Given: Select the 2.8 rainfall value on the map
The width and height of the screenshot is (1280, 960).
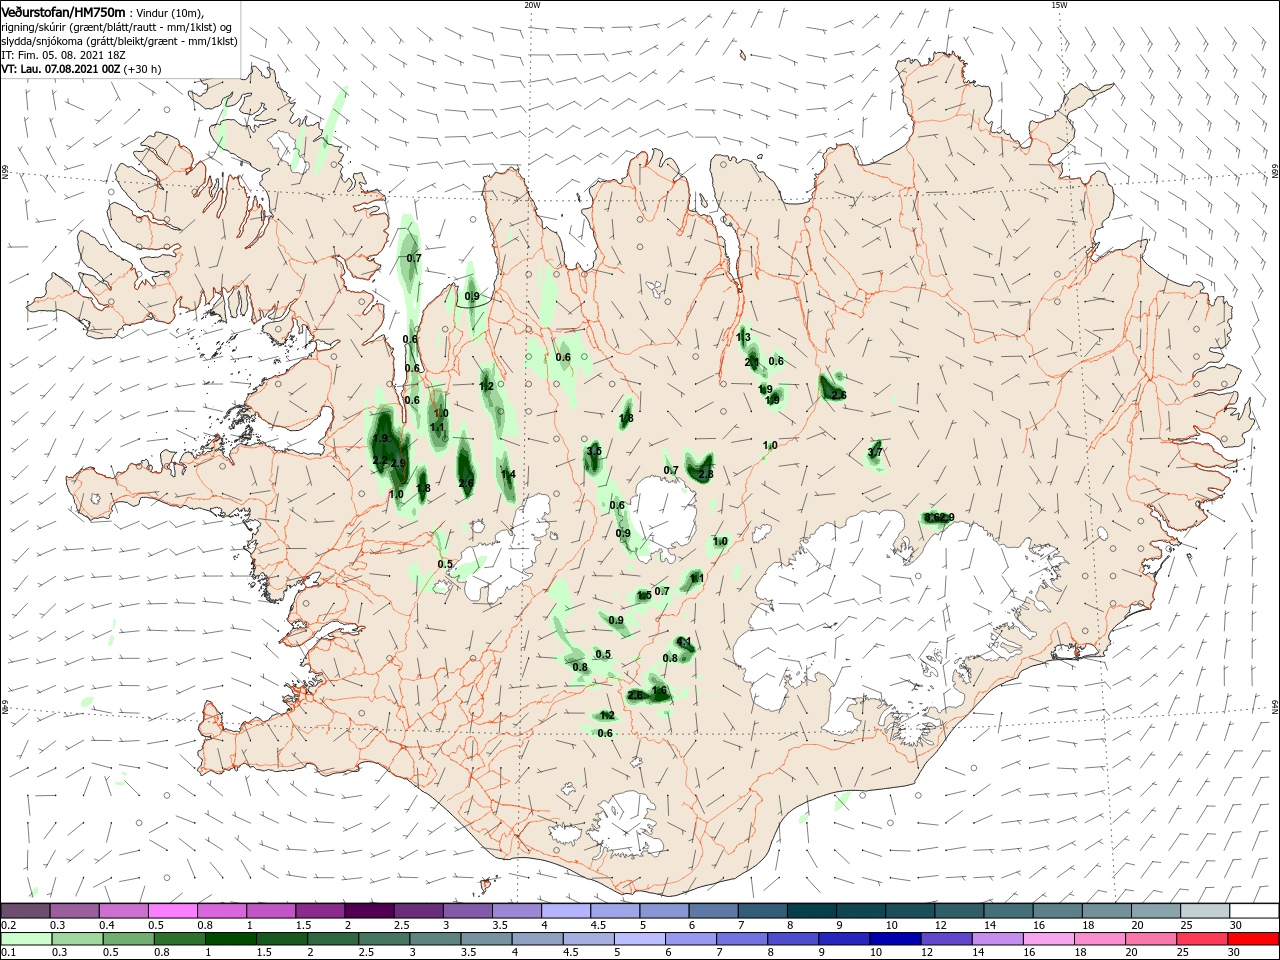Looking at the screenshot, I should (x=706, y=474).
